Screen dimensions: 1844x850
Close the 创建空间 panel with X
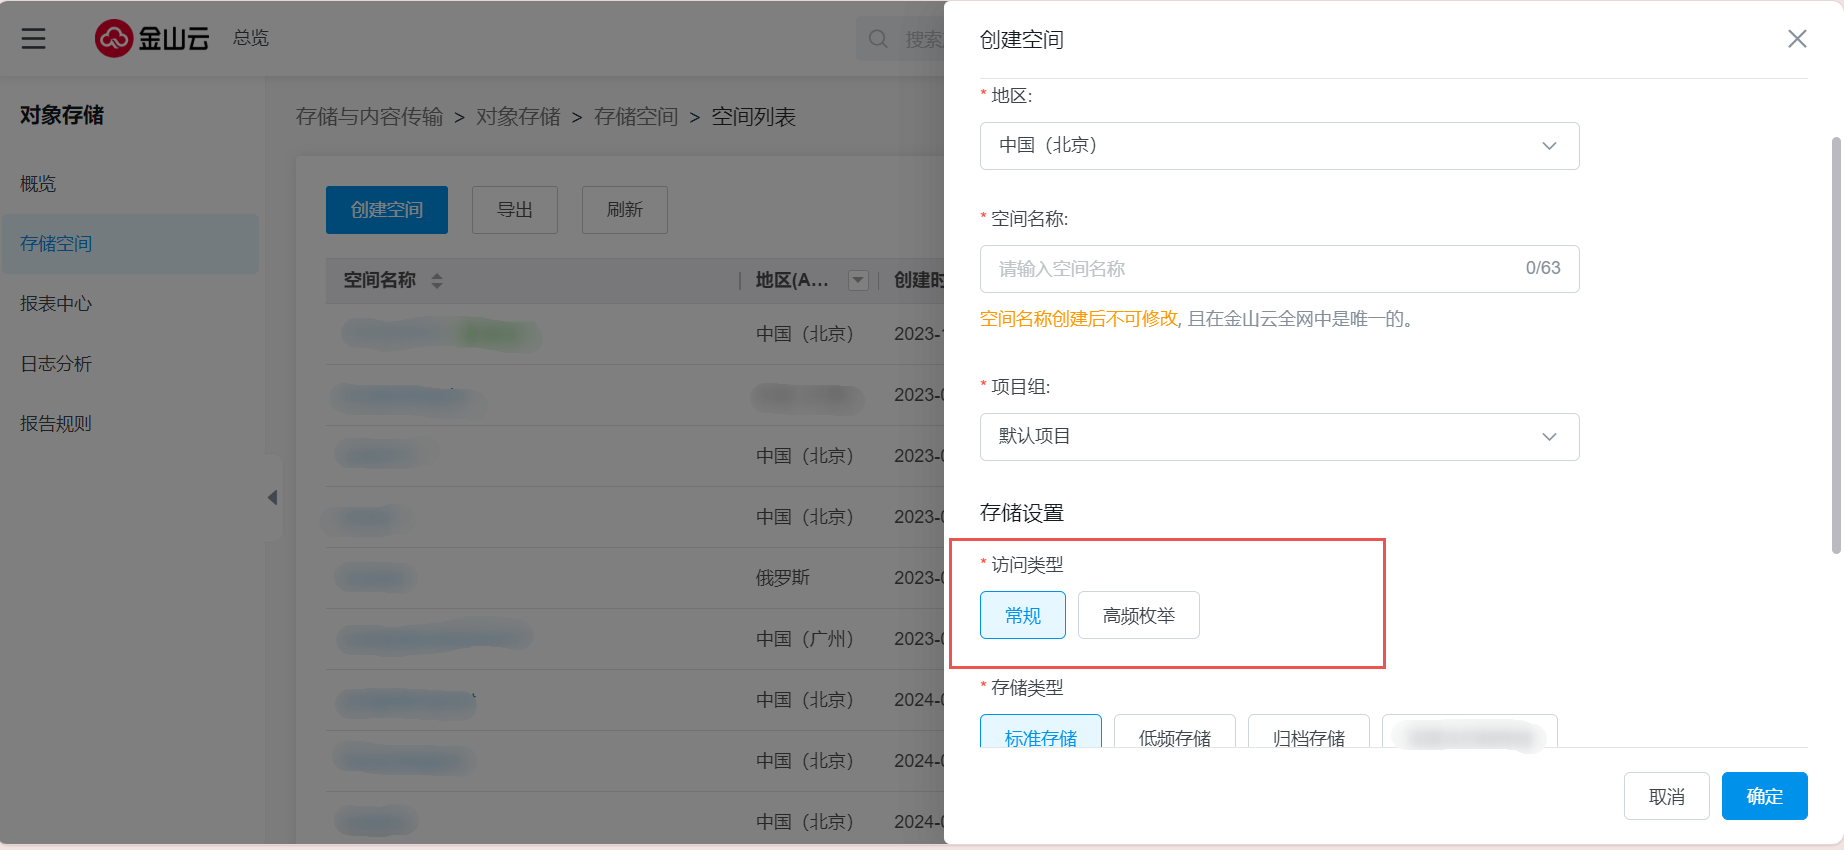[1796, 39]
